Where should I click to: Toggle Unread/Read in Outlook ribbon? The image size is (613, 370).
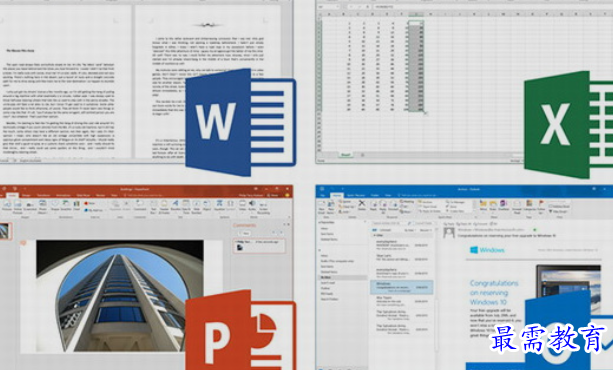click(517, 207)
